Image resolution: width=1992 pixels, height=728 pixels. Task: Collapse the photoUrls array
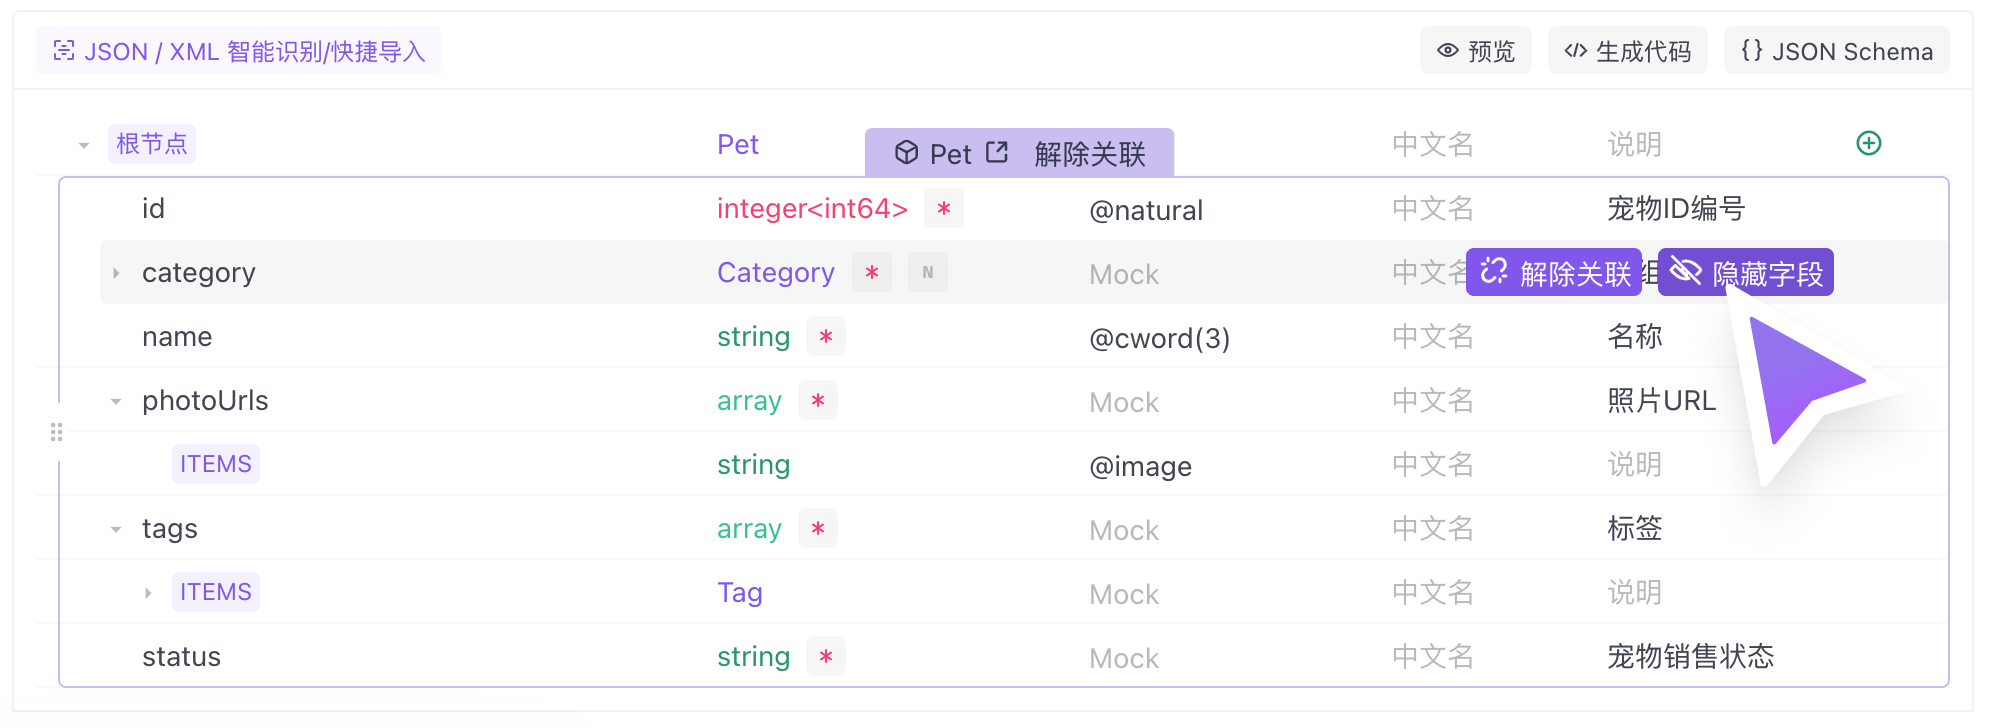click(116, 401)
